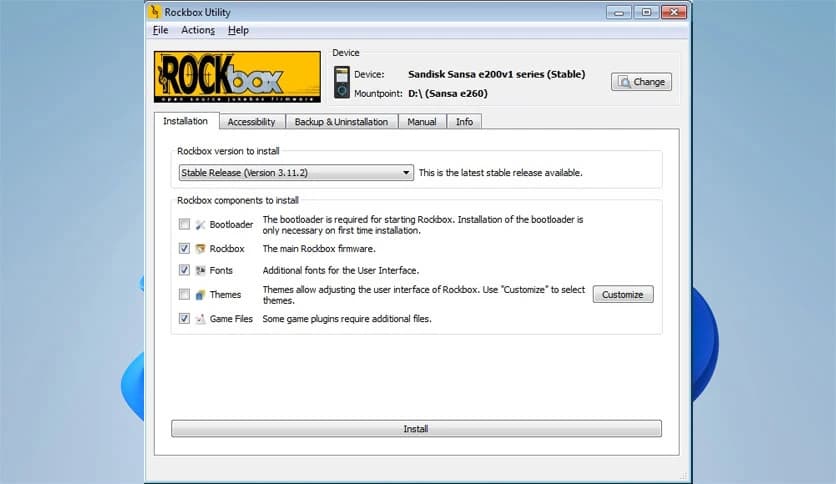Uncheck the Fonts checkbox
Image resolution: width=836 pixels, height=484 pixels.
[x=184, y=270]
